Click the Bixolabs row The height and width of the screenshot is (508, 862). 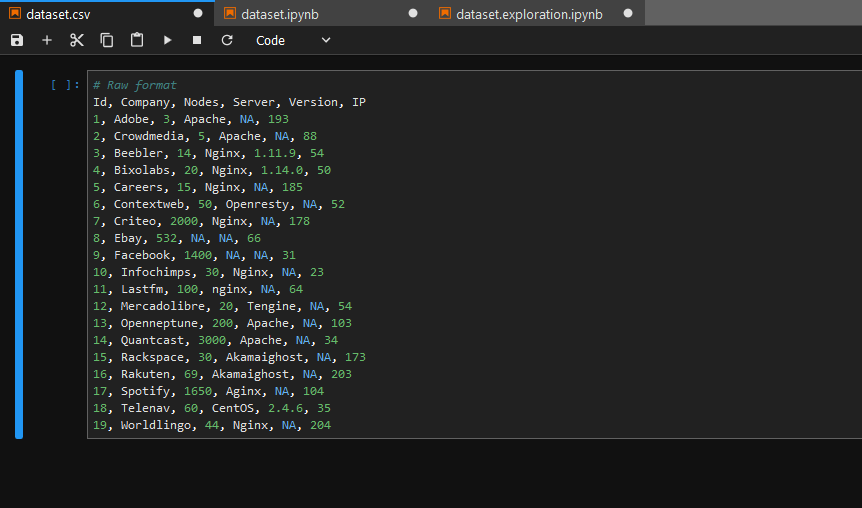[x=212, y=170]
